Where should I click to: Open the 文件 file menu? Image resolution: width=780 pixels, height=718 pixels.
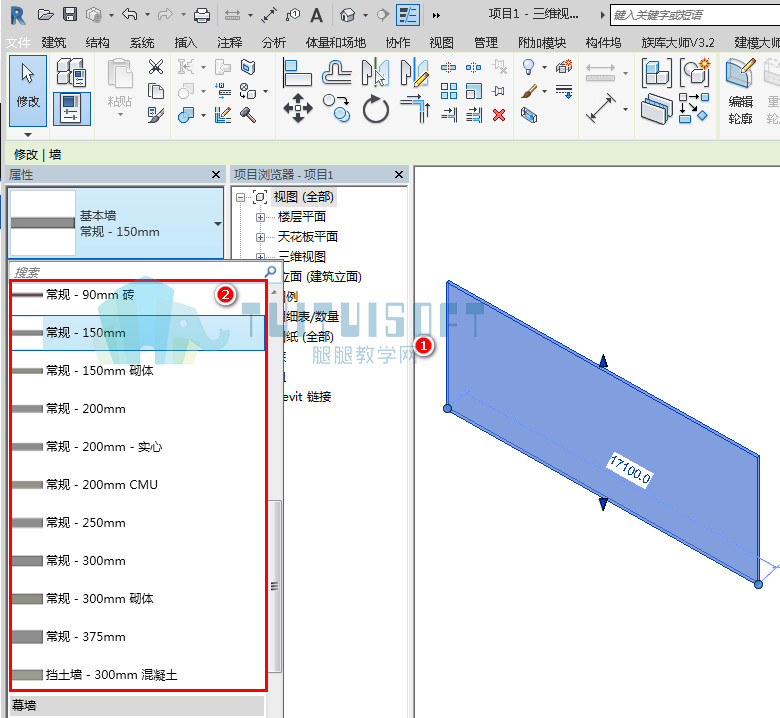point(18,43)
